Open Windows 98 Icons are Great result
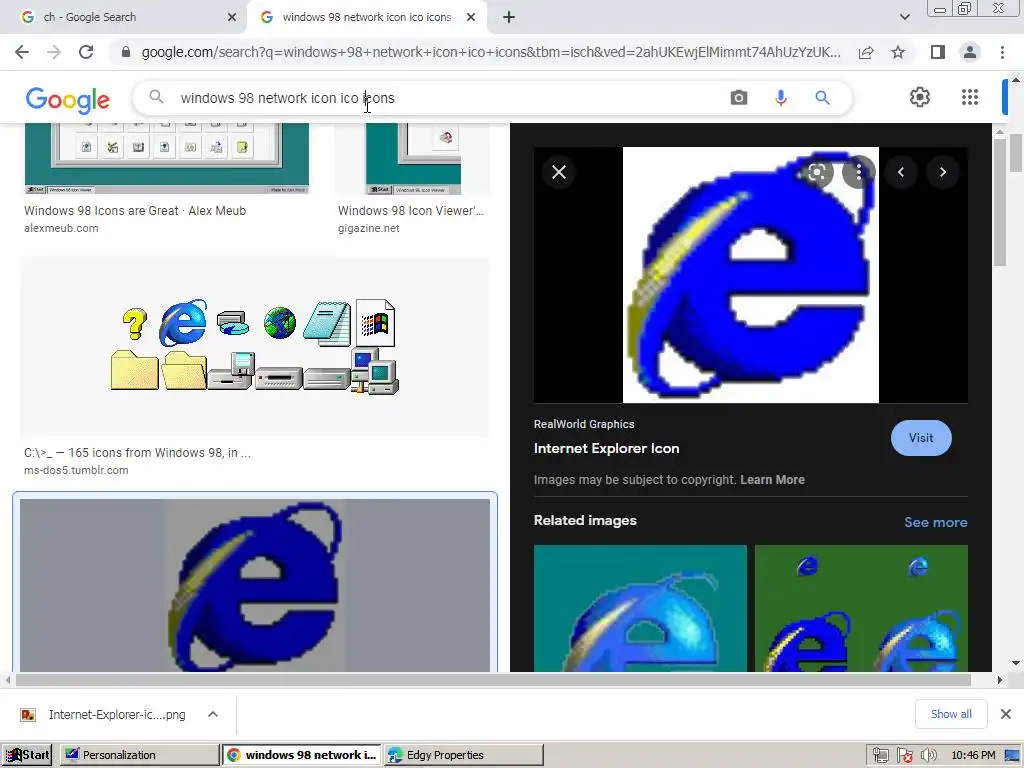 (135, 211)
